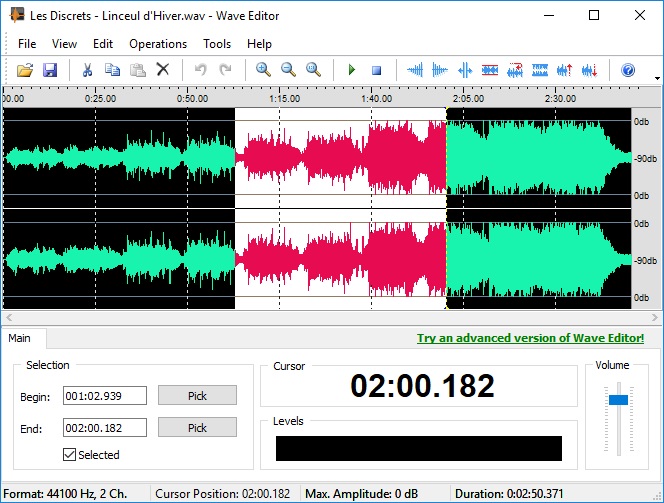Decrease volume with the down-arrow waveform icon
Viewport: 664px width, 503px height.
589,70
